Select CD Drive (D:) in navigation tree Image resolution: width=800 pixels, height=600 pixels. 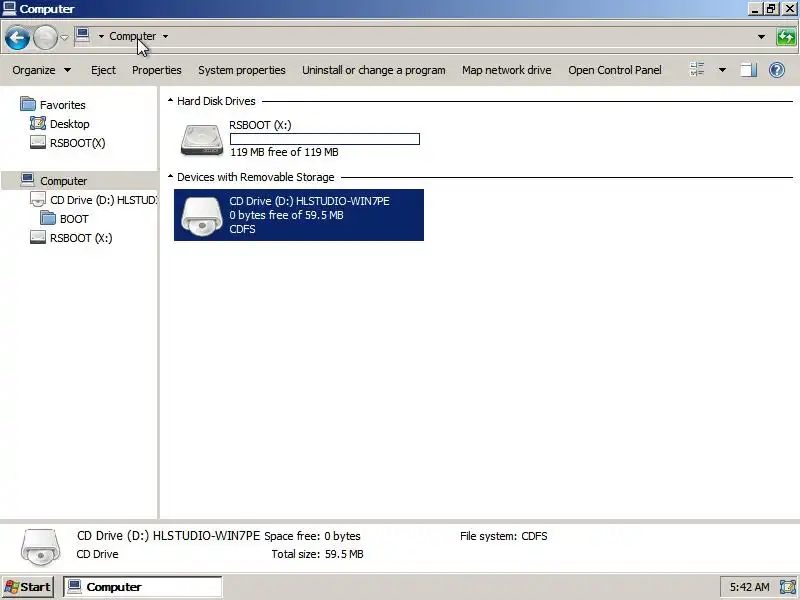(103, 200)
